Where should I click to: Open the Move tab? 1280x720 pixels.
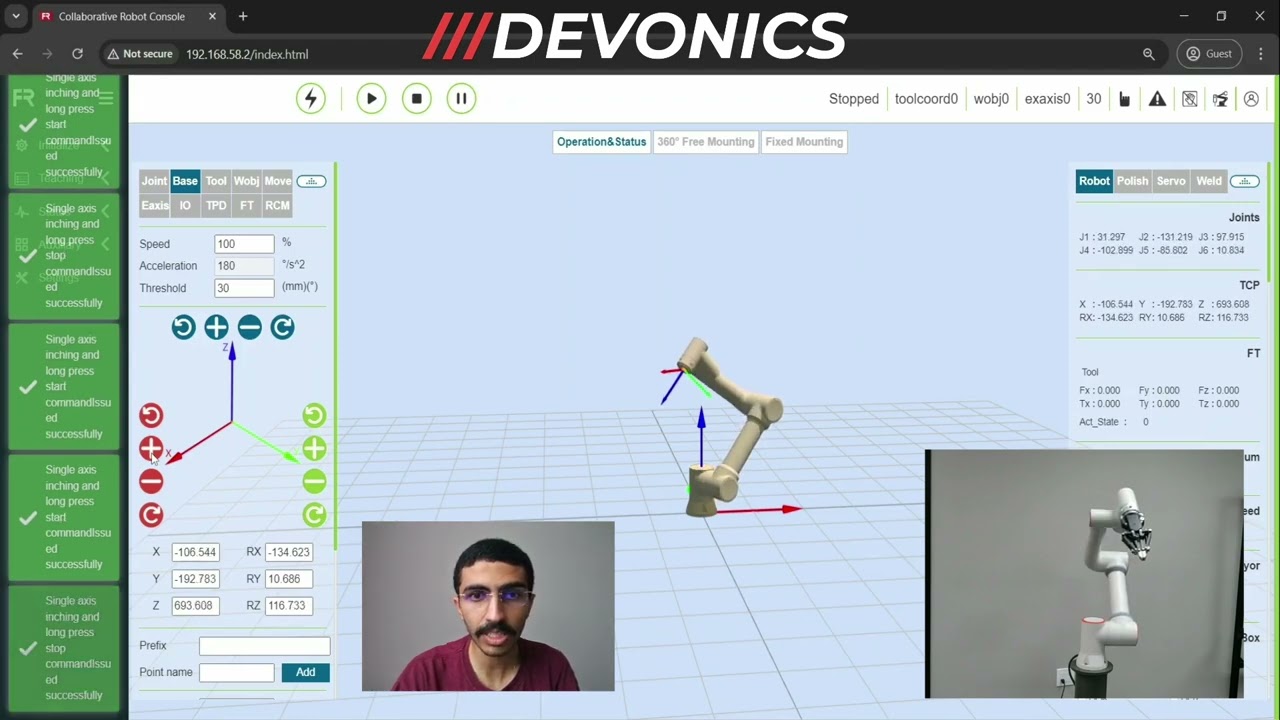point(278,181)
